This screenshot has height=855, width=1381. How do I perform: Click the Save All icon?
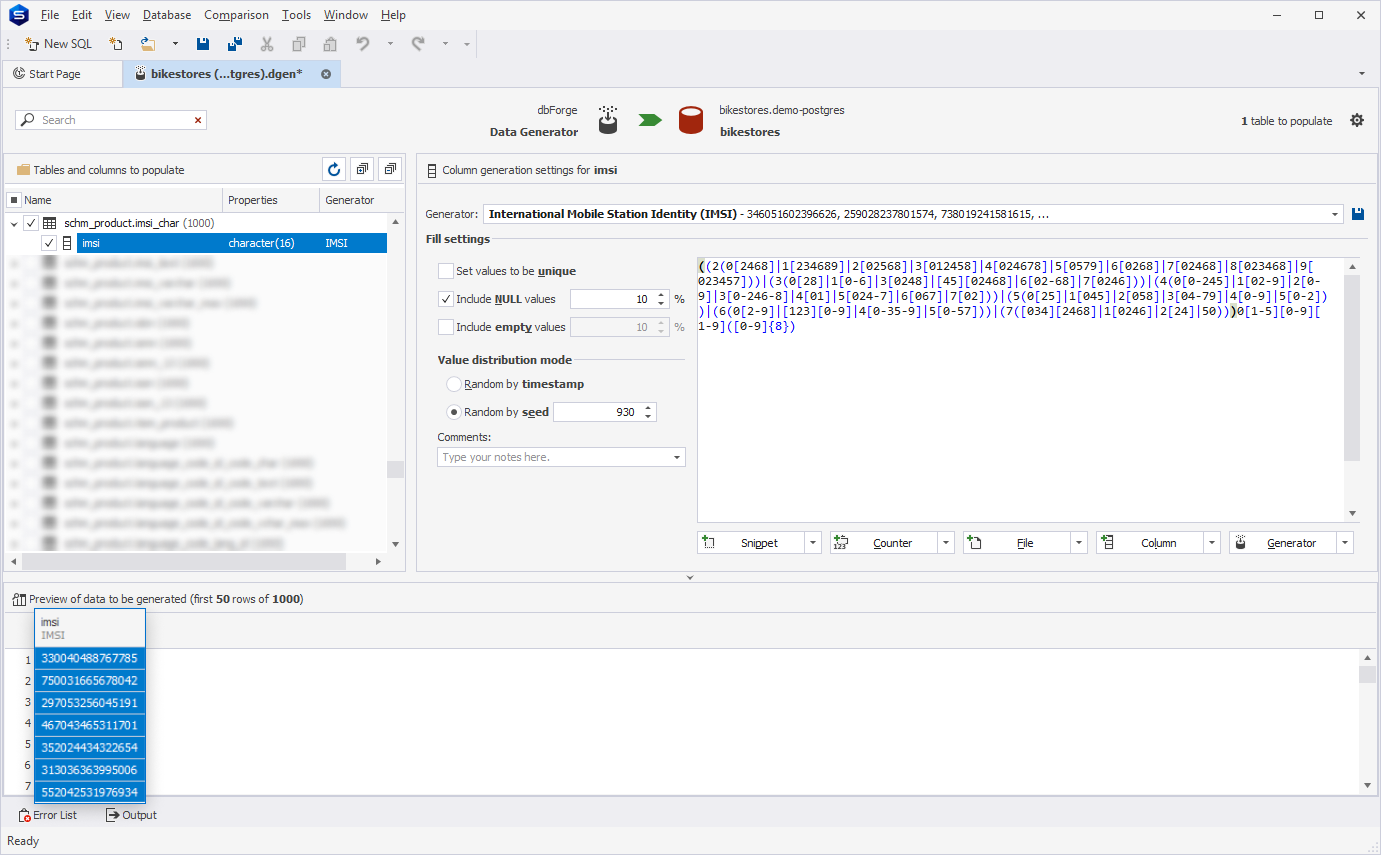tap(235, 44)
